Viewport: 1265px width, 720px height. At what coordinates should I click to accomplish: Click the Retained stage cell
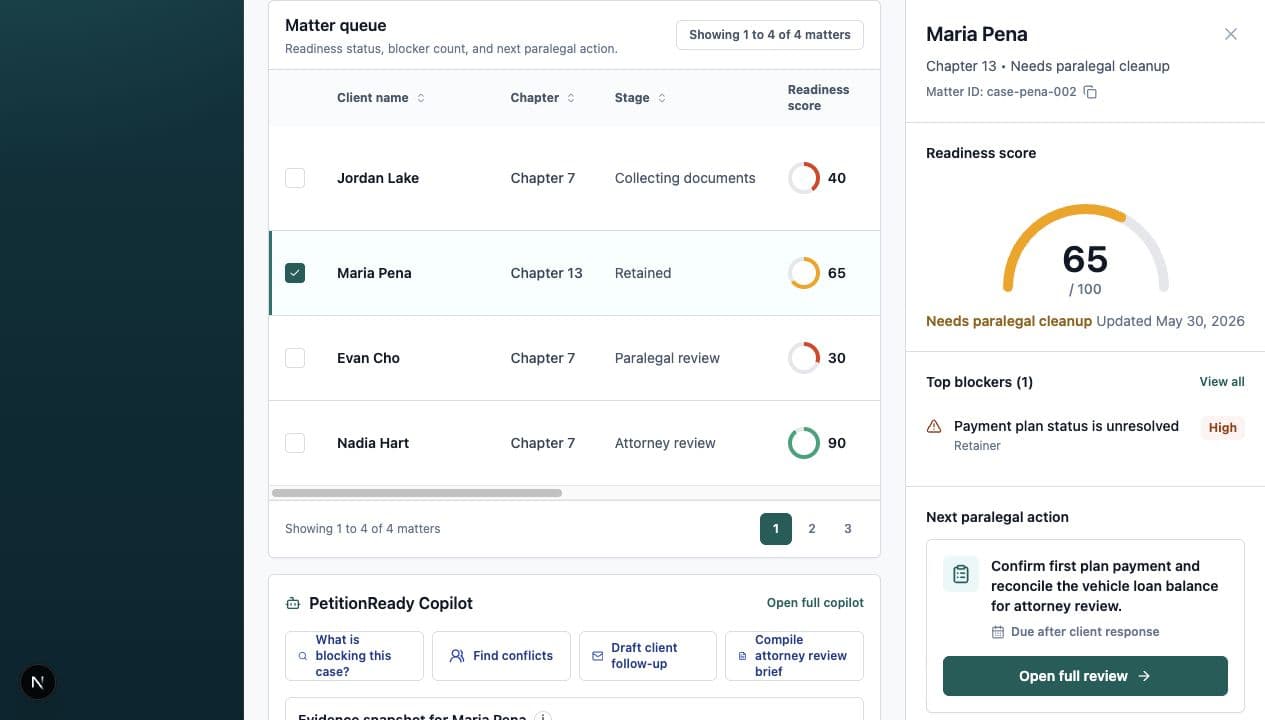[643, 273]
